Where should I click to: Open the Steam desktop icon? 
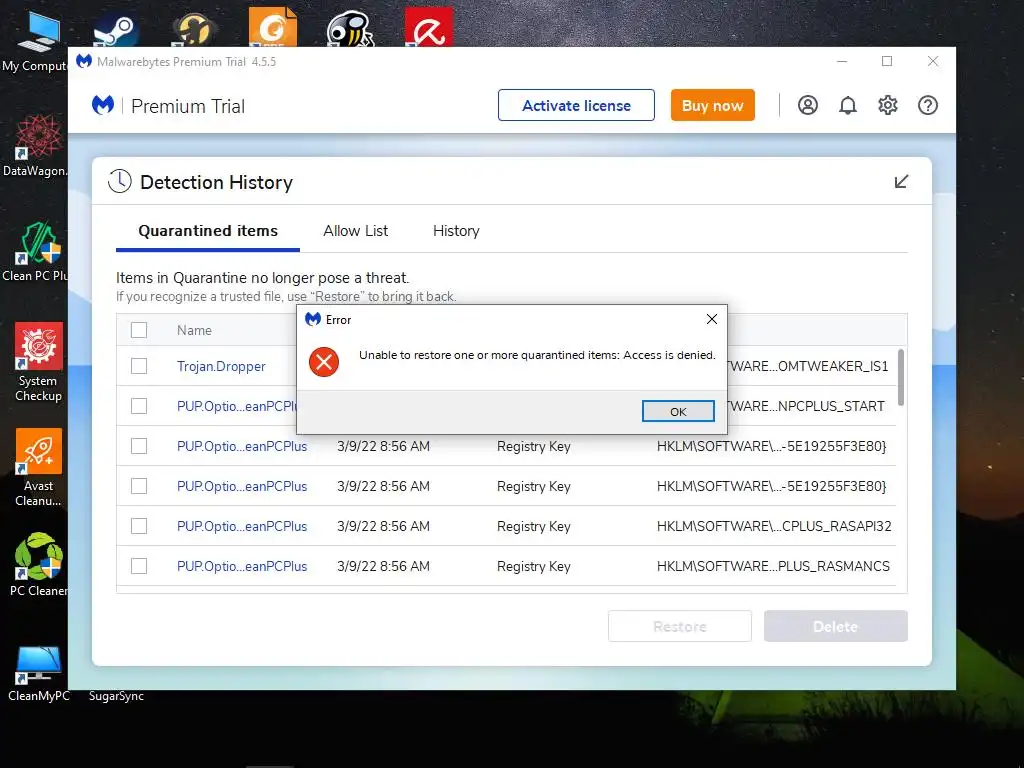pos(116,31)
